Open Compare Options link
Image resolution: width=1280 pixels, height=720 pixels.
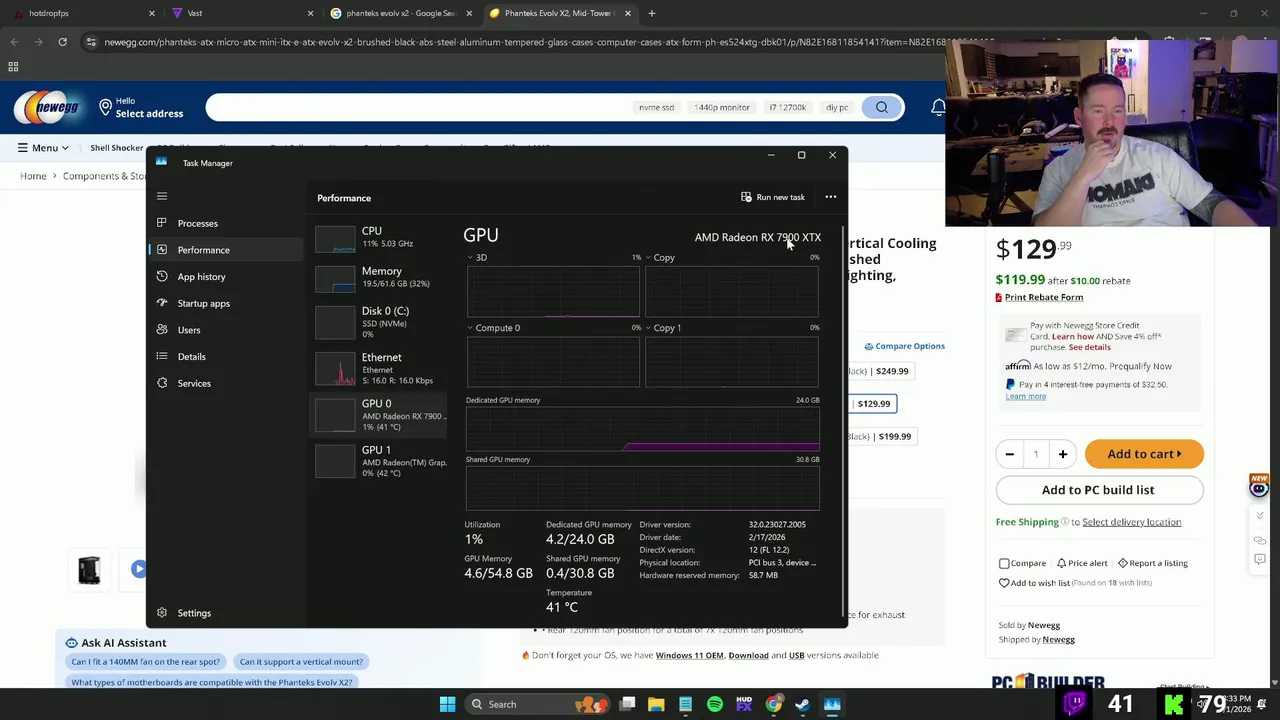point(904,346)
